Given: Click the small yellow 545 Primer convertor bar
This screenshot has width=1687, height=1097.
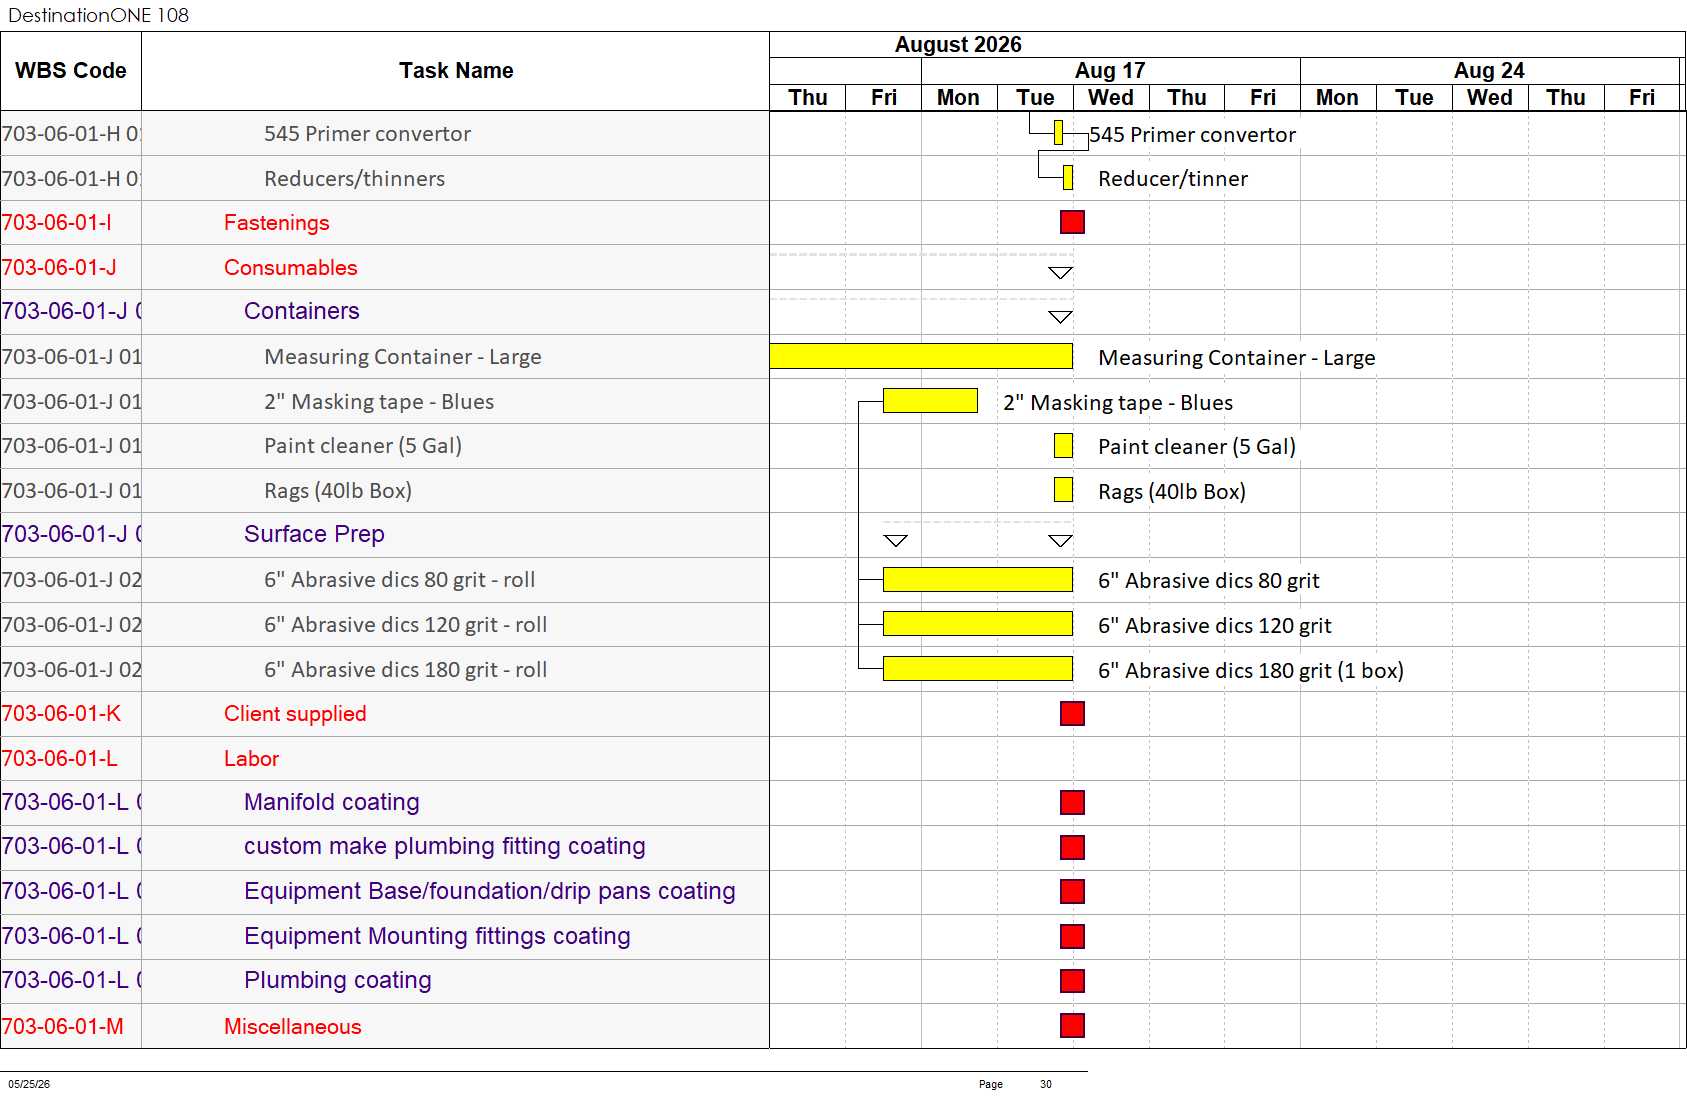Looking at the screenshot, I should pos(1058,132).
